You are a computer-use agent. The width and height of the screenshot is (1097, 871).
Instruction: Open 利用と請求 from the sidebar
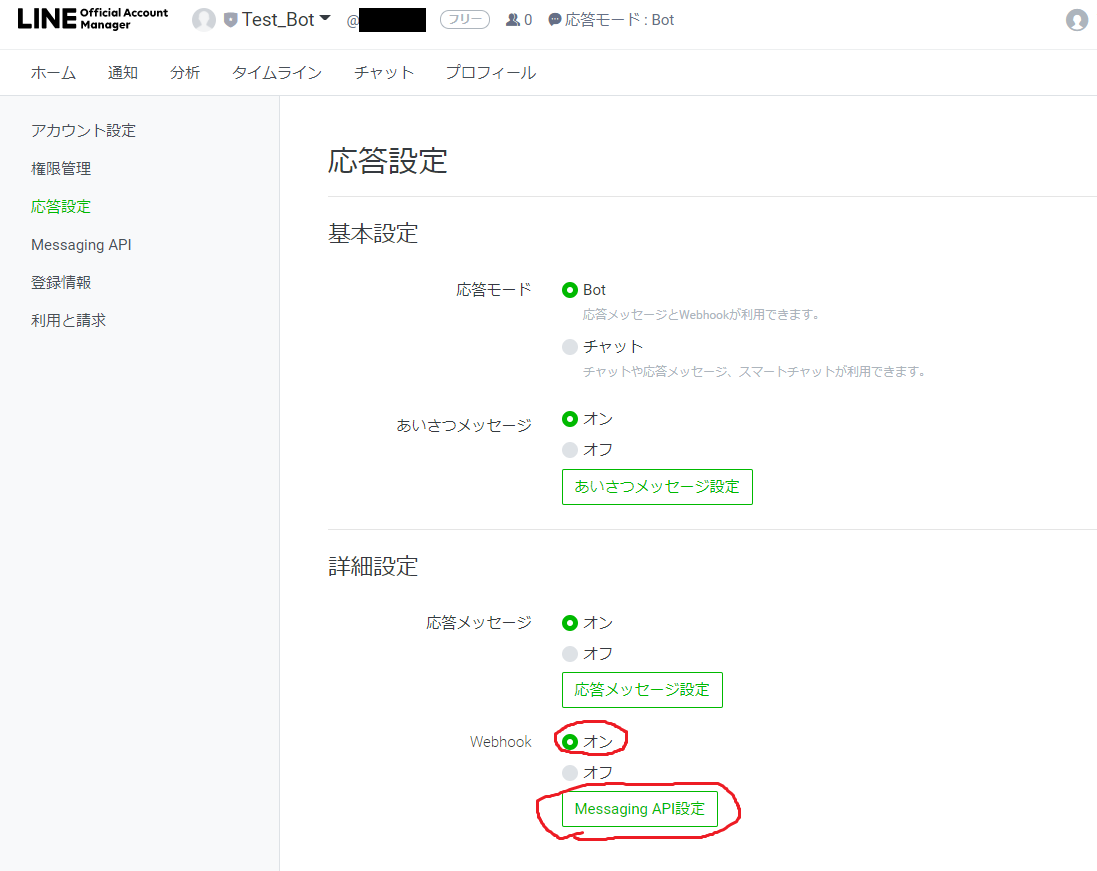pyautogui.click(x=67, y=320)
